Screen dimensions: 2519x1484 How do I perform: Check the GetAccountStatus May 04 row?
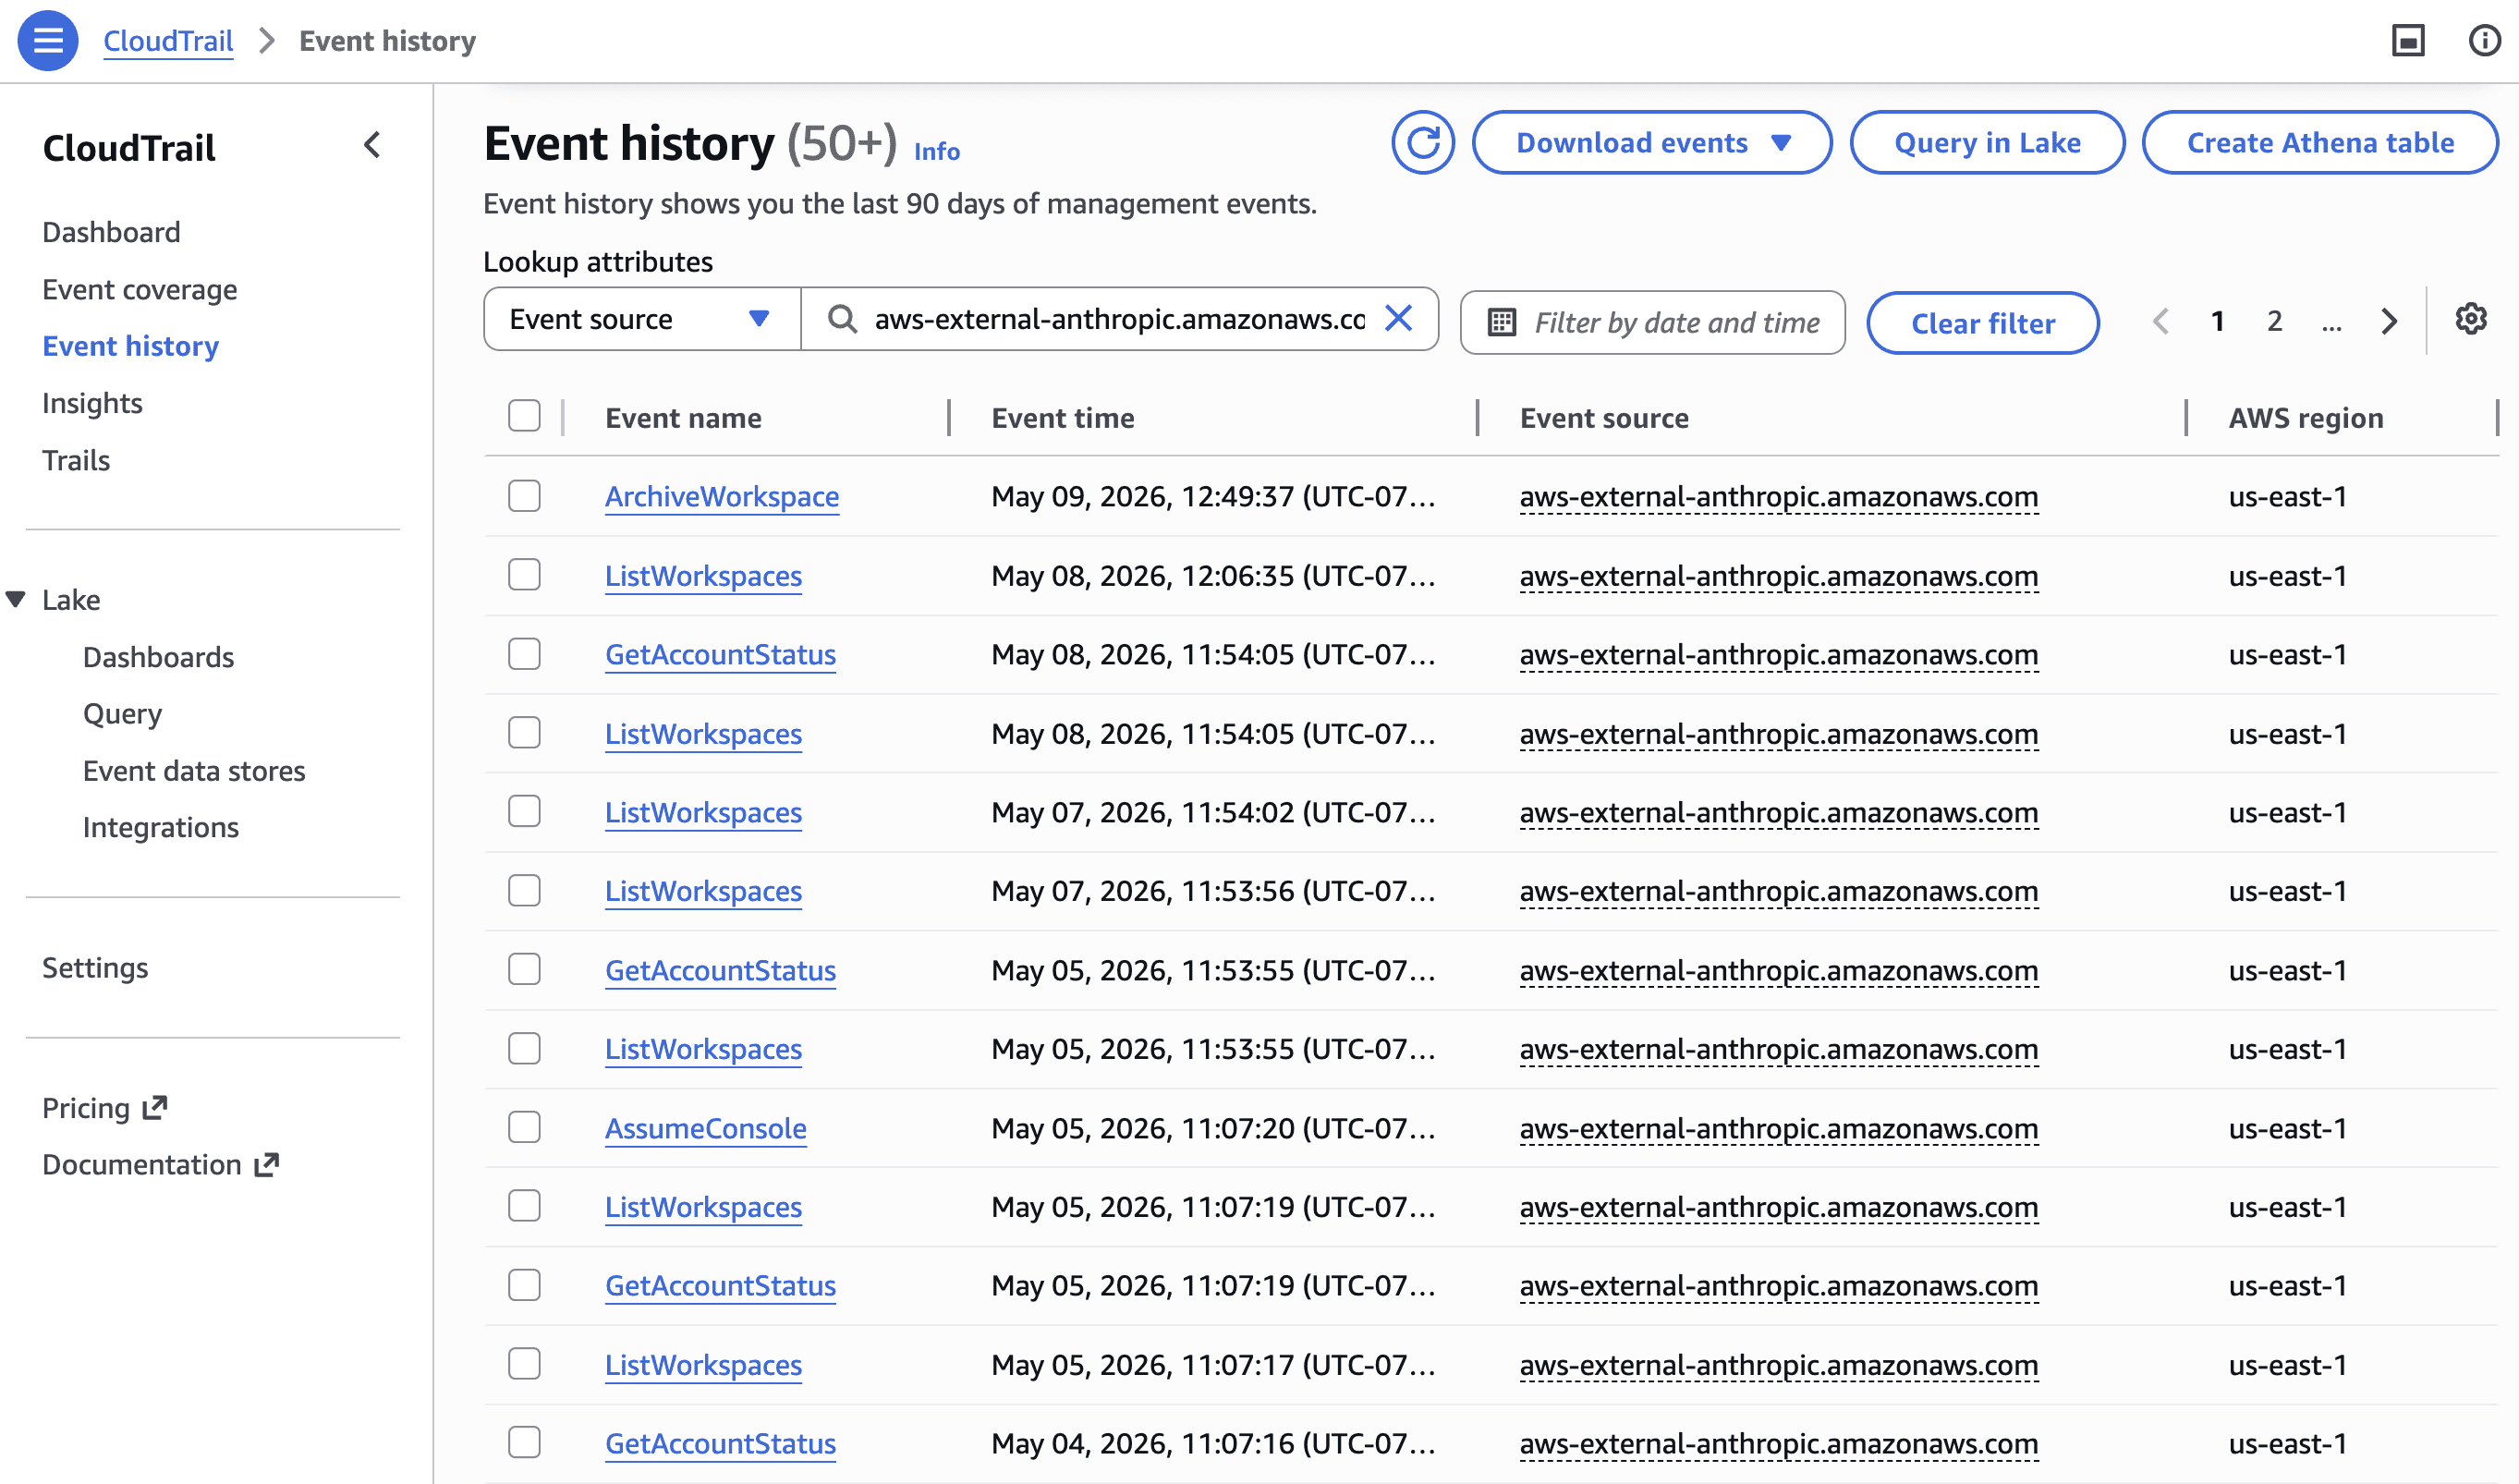point(524,1443)
